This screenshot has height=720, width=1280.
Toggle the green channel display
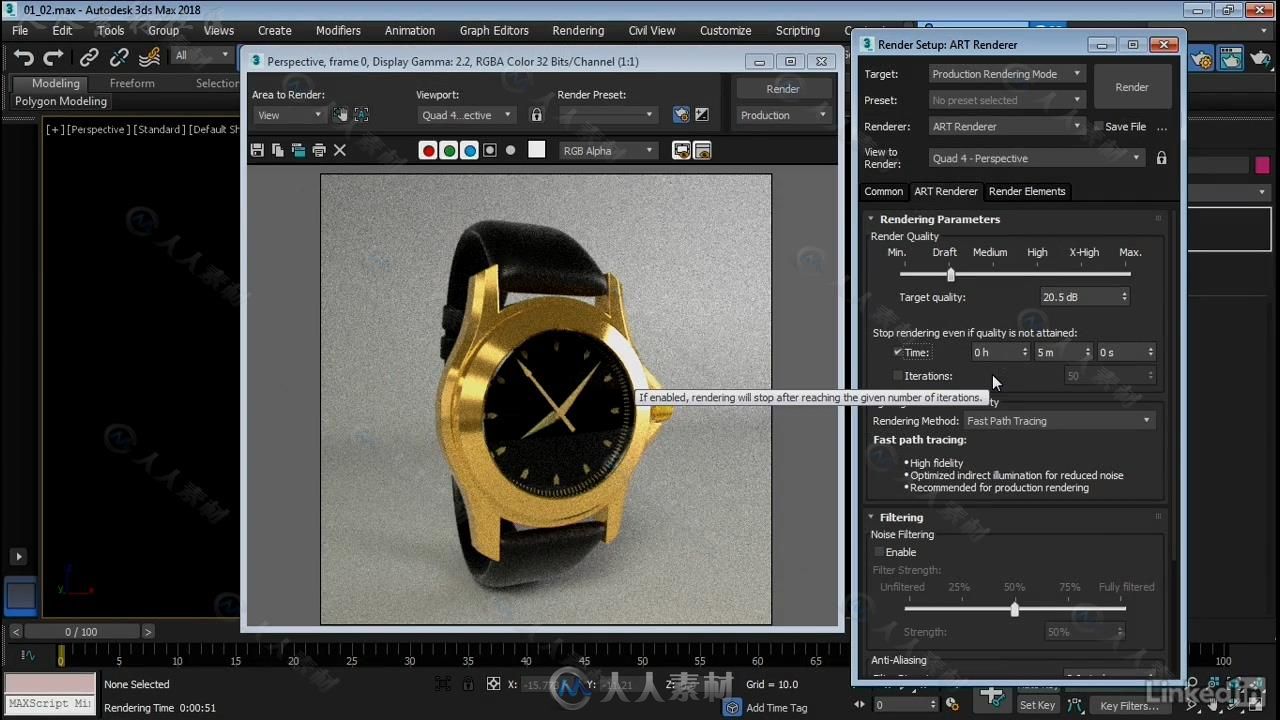click(x=449, y=150)
